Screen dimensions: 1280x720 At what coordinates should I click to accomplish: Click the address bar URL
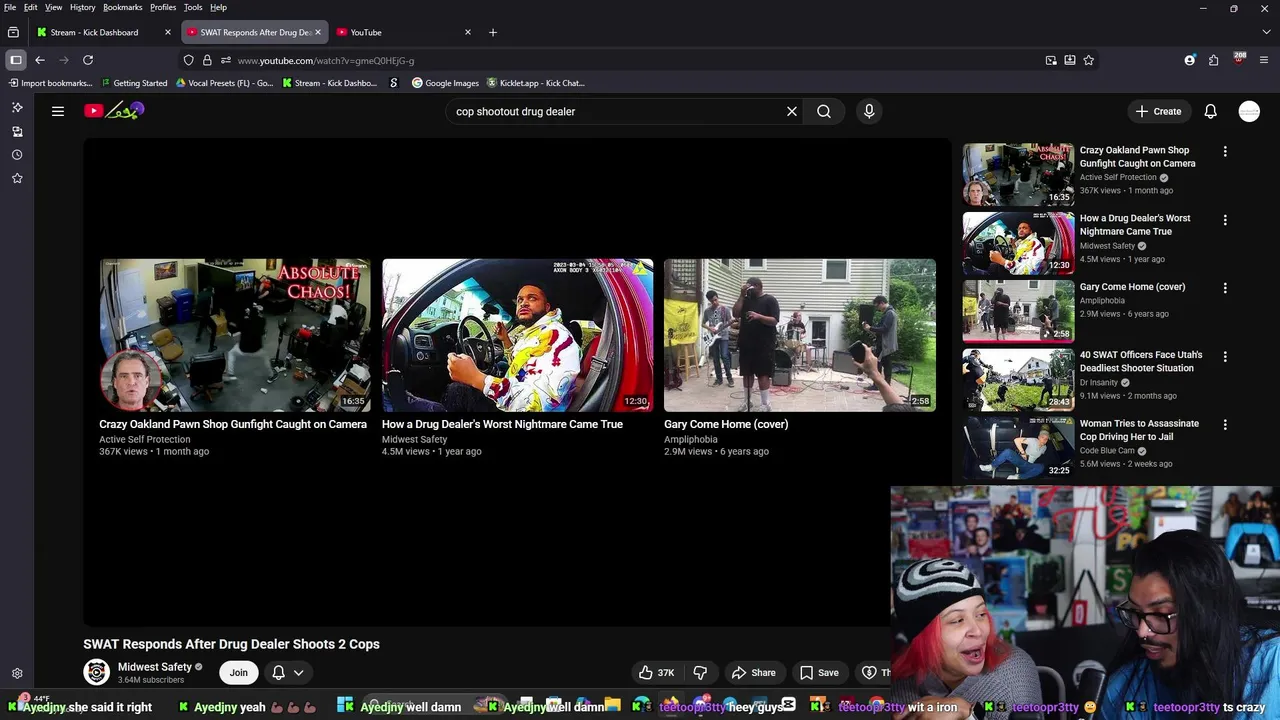click(x=326, y=60)
